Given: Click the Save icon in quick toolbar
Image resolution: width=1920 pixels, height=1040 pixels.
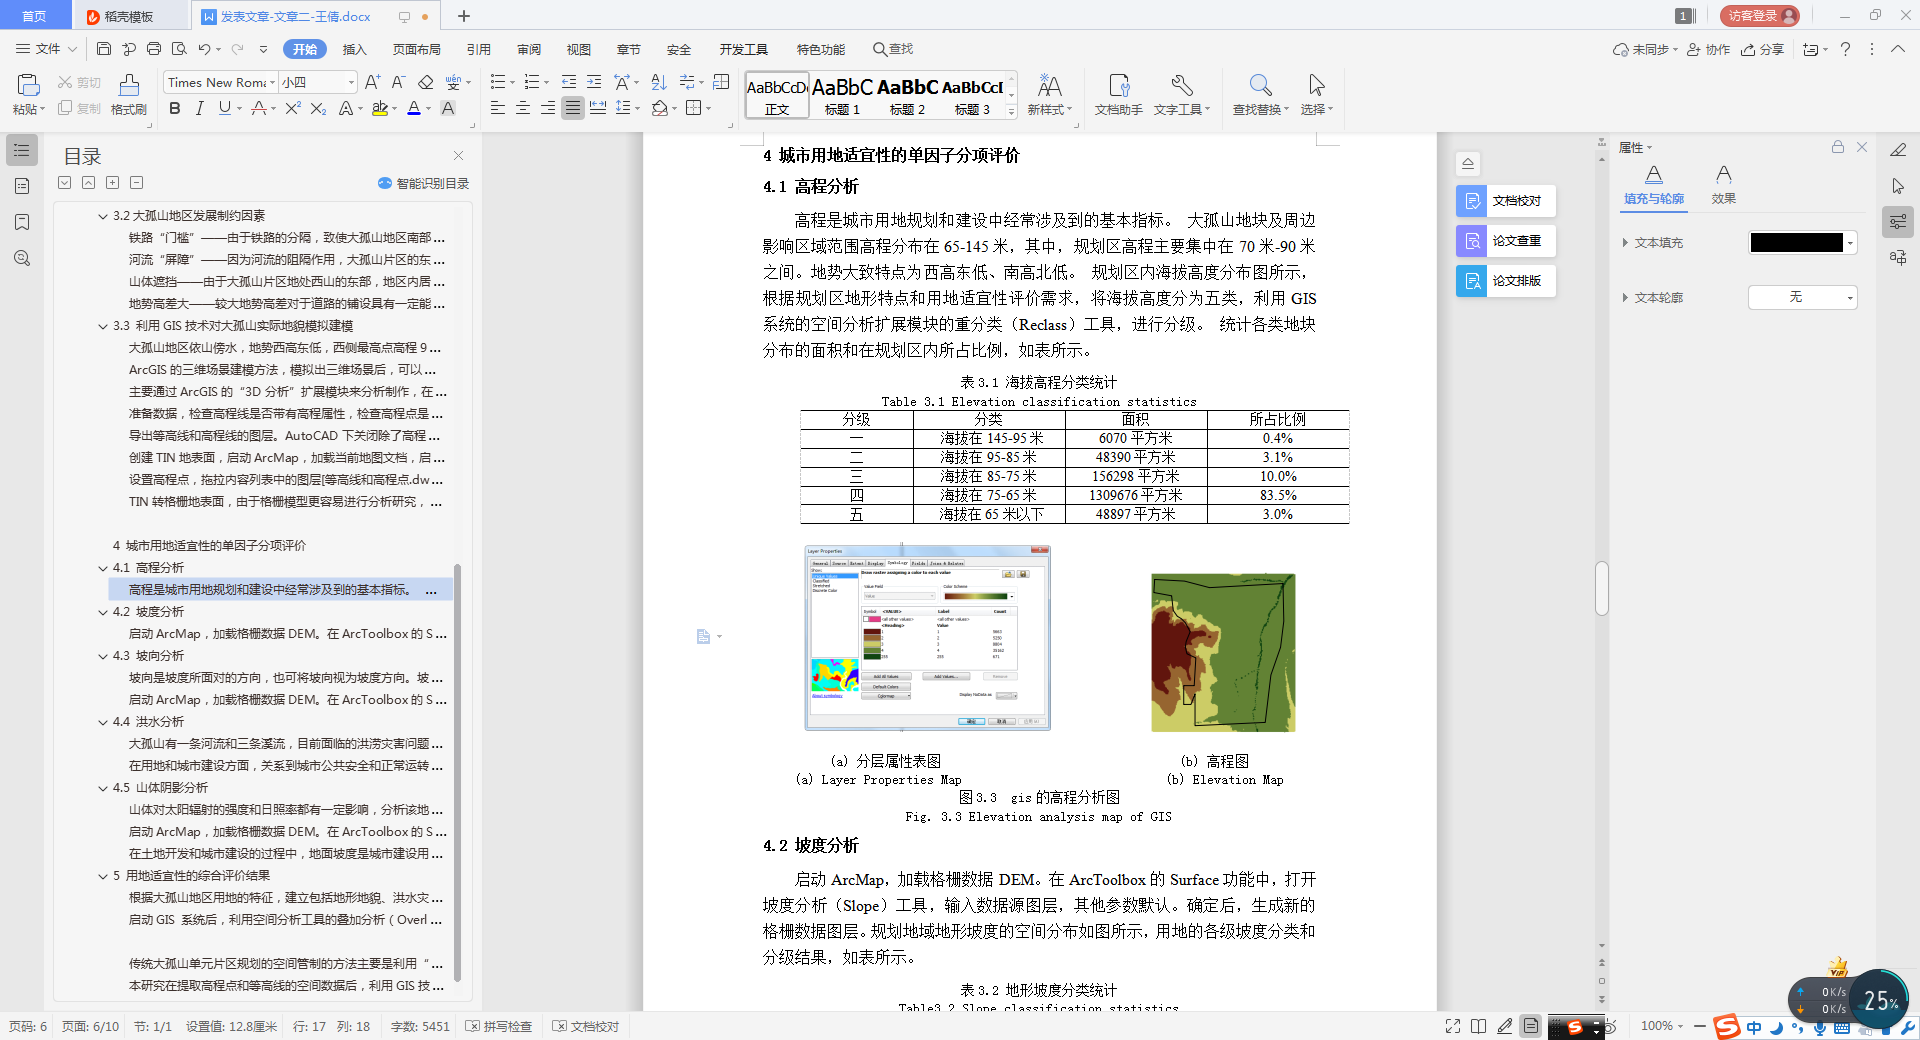Looking at the screenshot, I should pyautogui.click(x=104, y=49).
